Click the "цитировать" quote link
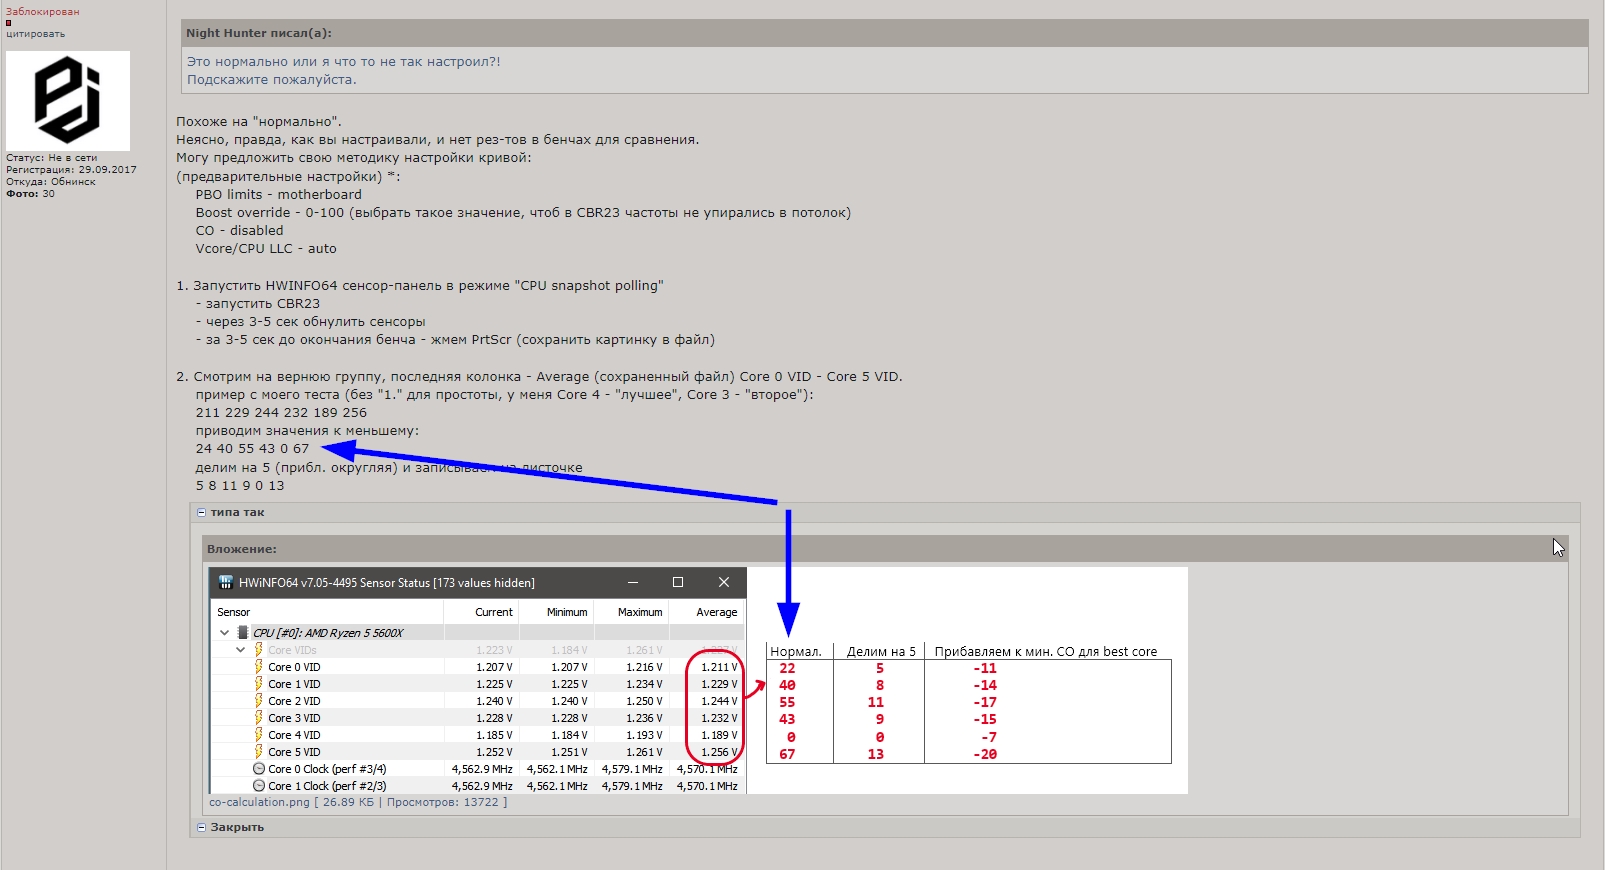The width and height of the screenshot is (1605, 870). pos(36,34)
